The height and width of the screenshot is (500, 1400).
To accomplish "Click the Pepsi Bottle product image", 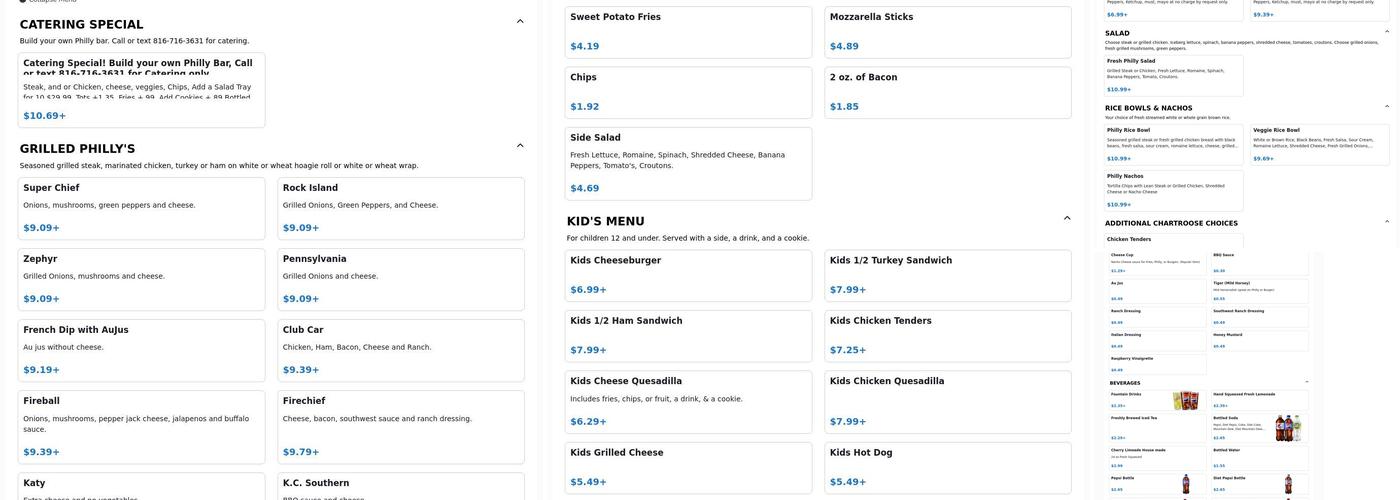I will [x=1187, y=485].
